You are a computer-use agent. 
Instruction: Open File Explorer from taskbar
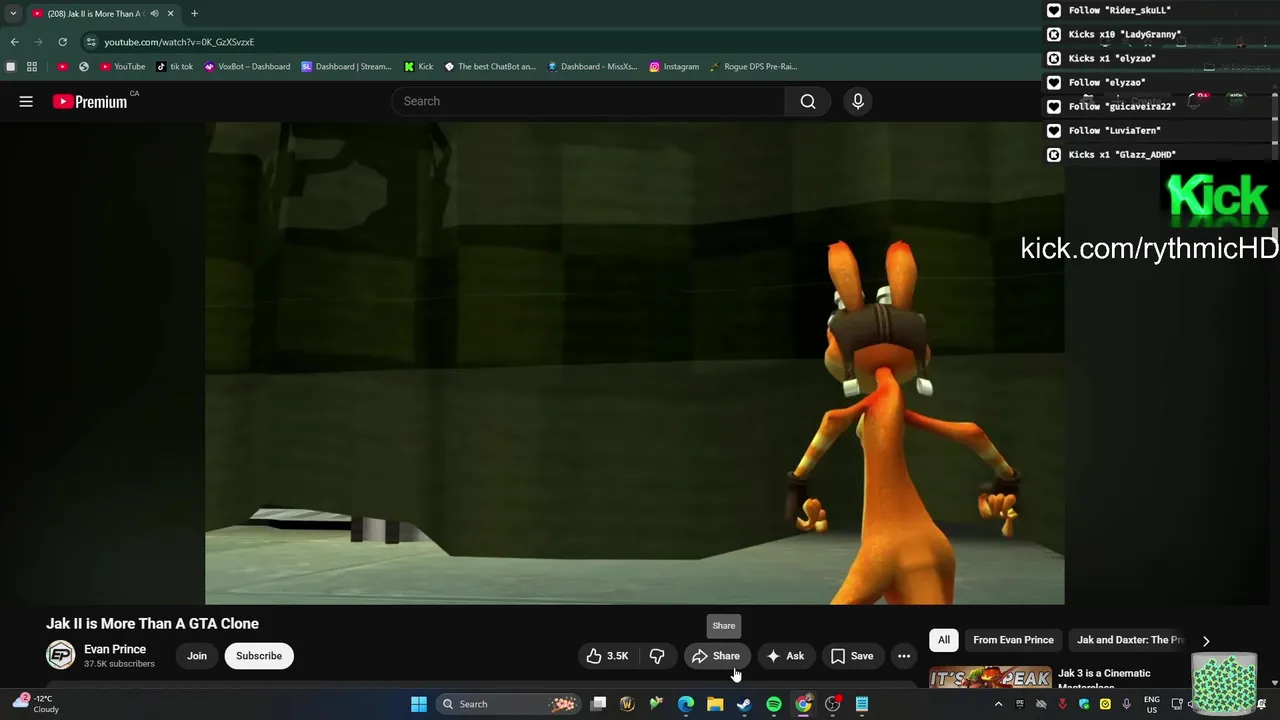[x=715, y=704]
